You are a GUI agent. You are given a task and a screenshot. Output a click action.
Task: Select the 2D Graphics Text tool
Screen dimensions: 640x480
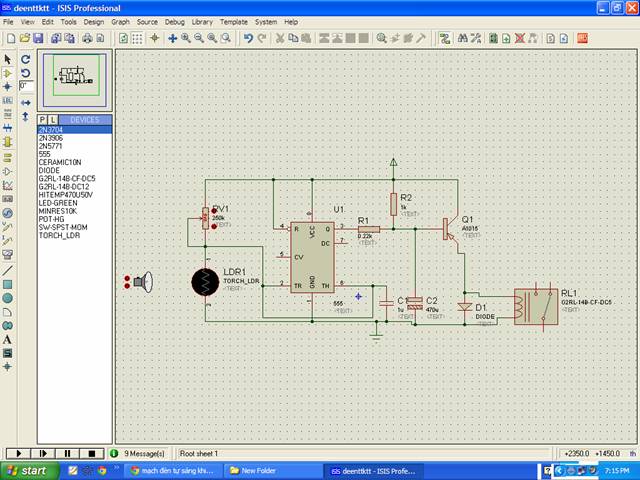click(8, 339)
